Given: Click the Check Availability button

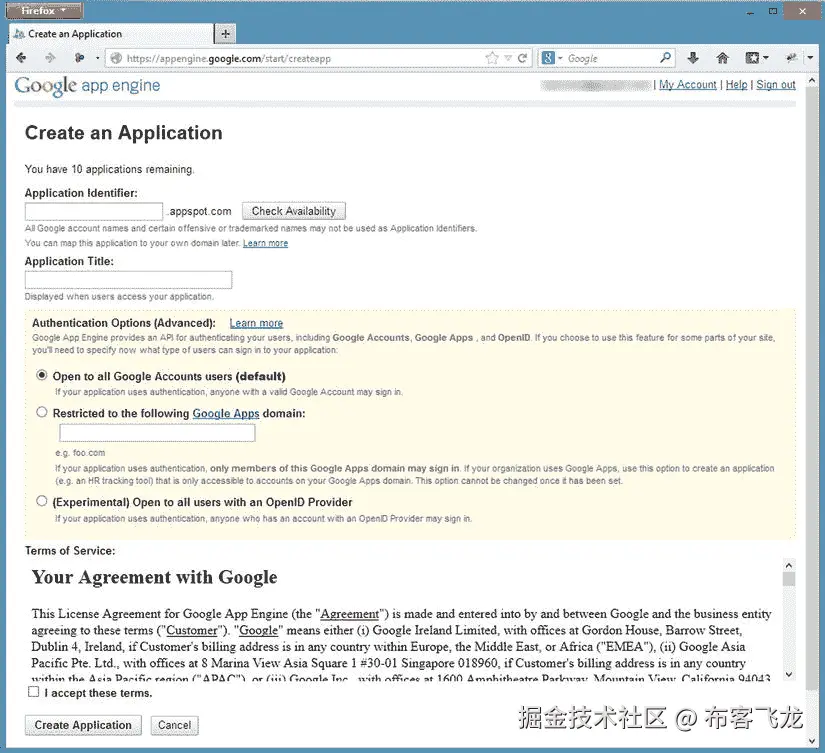Looking at the screenshot, I should tap(294, 211).
